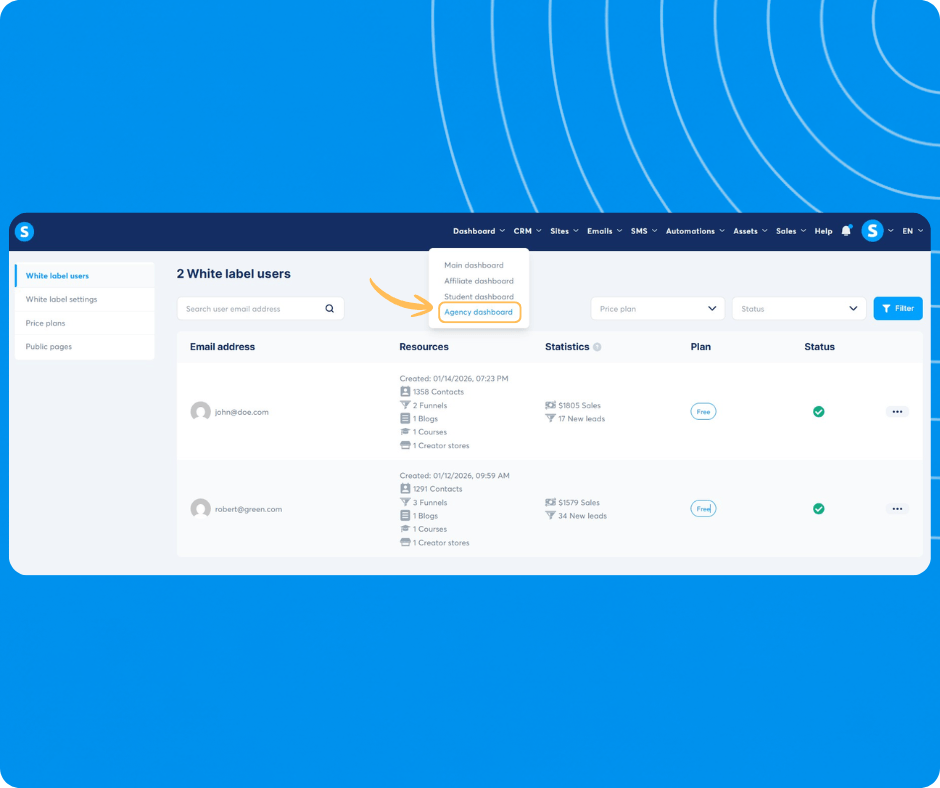
Task: Open the Price plan dropdown
Action: pyautogui.click(x=658, y=309)
